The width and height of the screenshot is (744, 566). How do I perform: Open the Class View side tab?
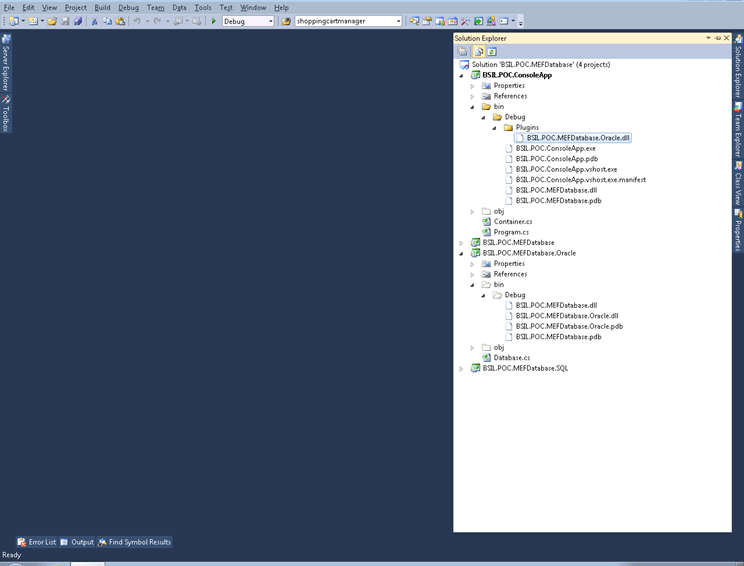coord(738,184)
